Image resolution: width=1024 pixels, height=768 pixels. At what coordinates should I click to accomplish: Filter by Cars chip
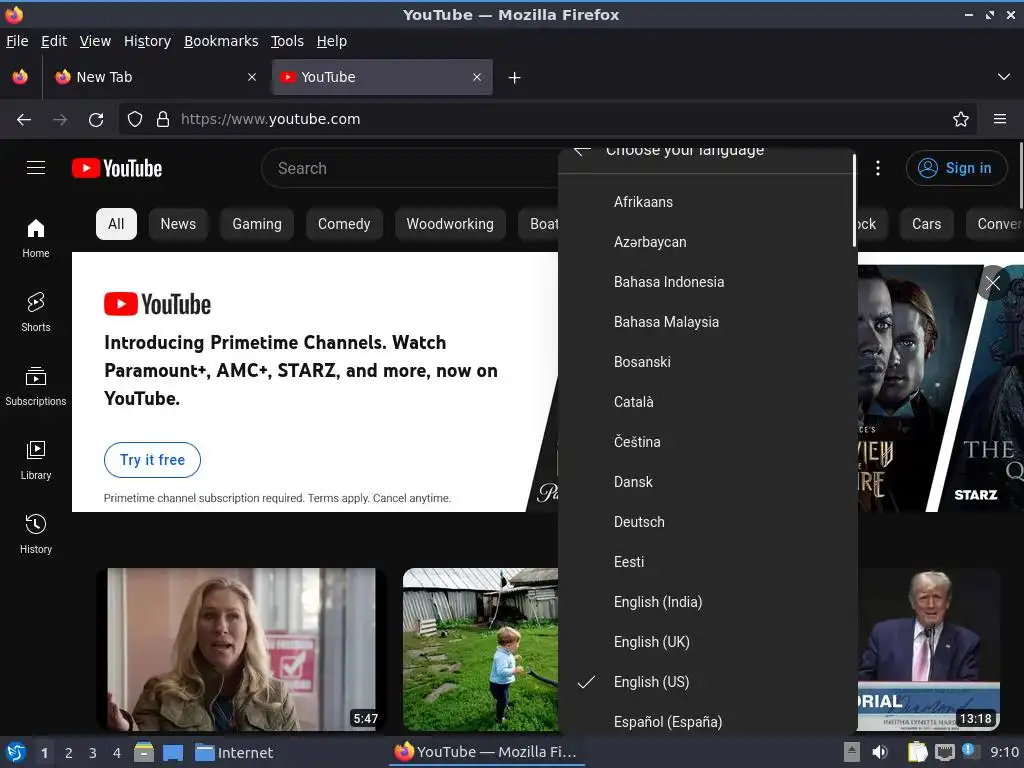pyautogui.click(x=927, y=224)
